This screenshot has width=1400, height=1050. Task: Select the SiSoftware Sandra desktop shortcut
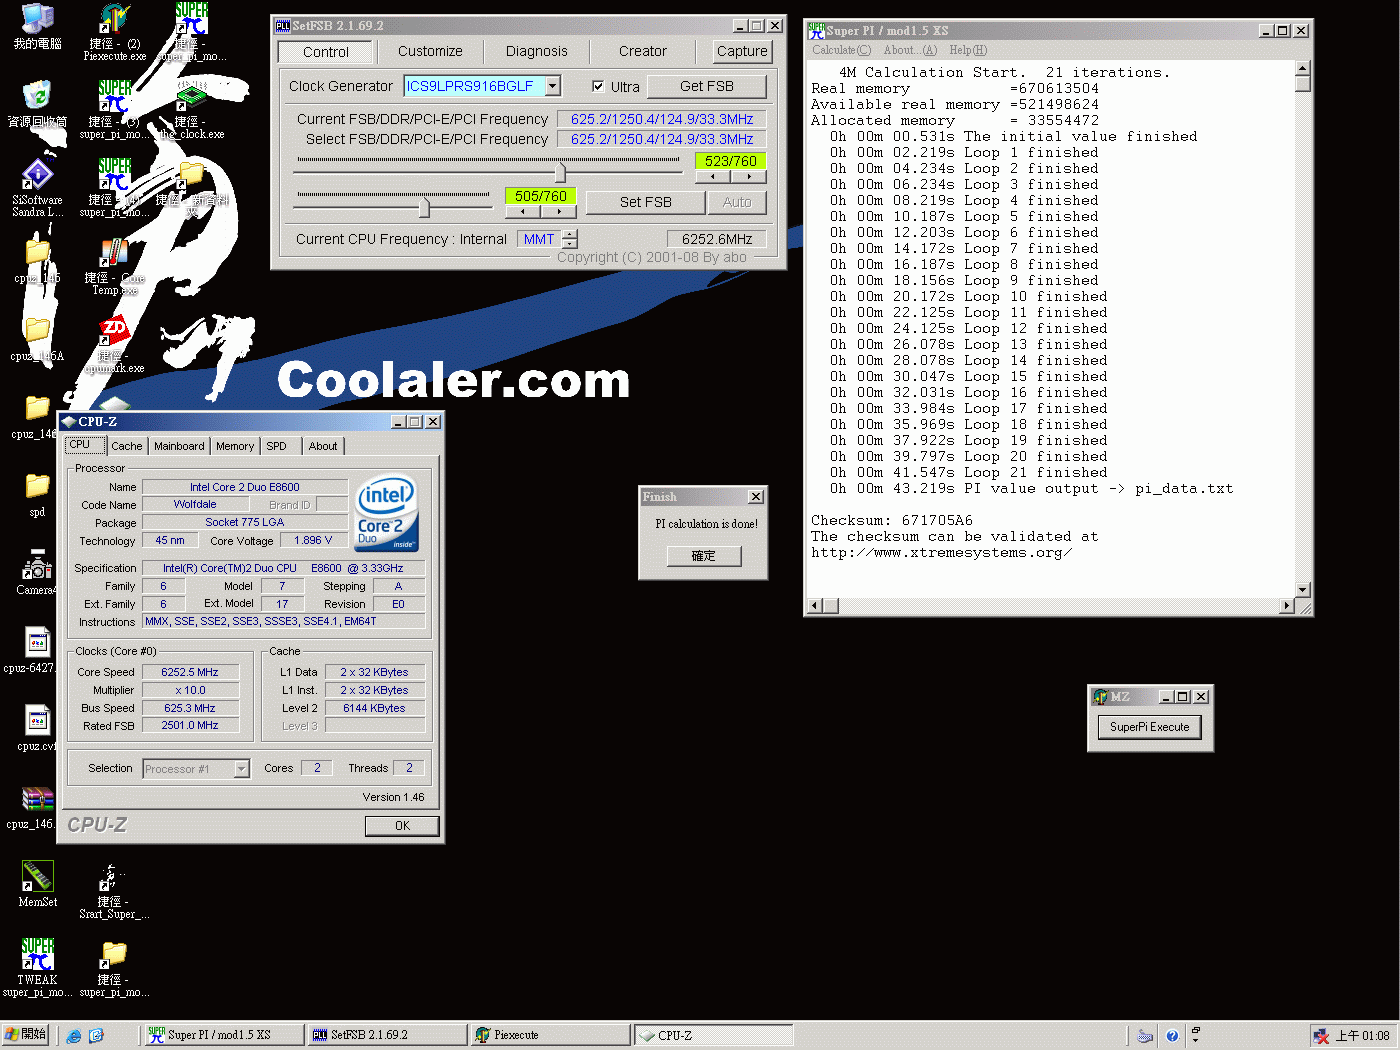pyautogui.click(x=37, y=187)
